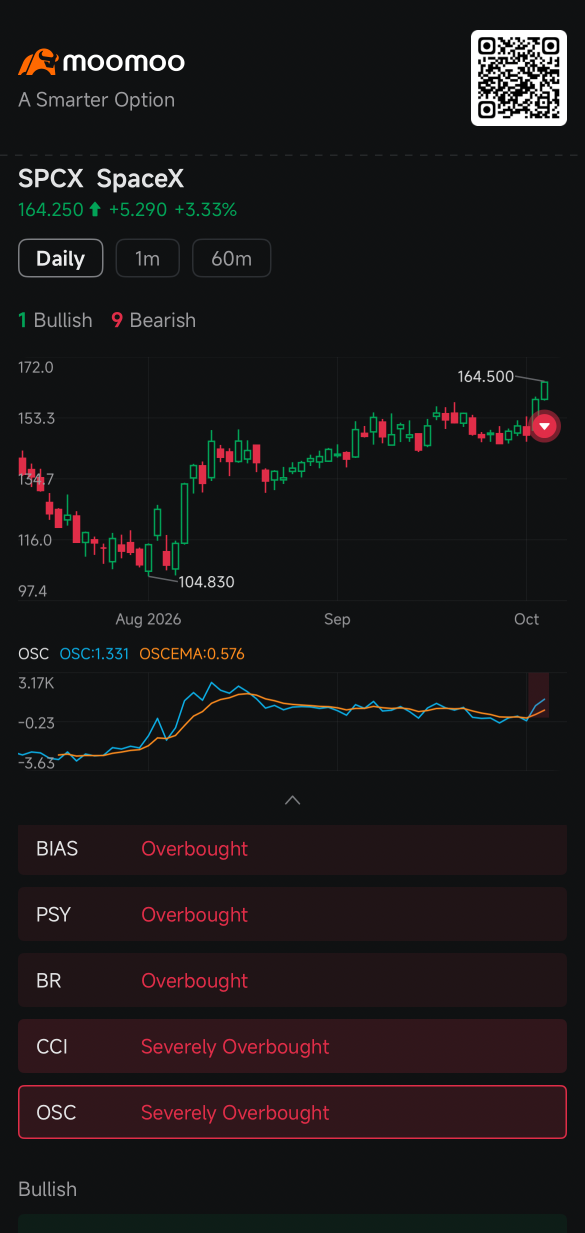Click the blue OSC value legend

(x=94, y=654)
